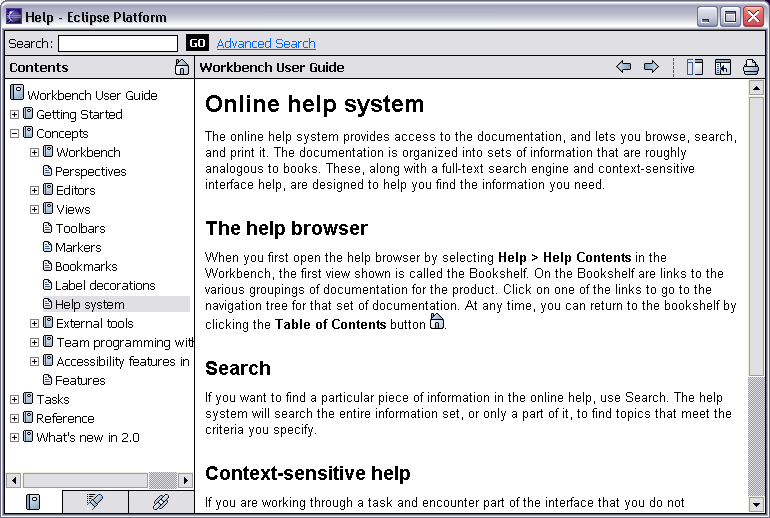Collapse the Concepts node

(14, 133)
